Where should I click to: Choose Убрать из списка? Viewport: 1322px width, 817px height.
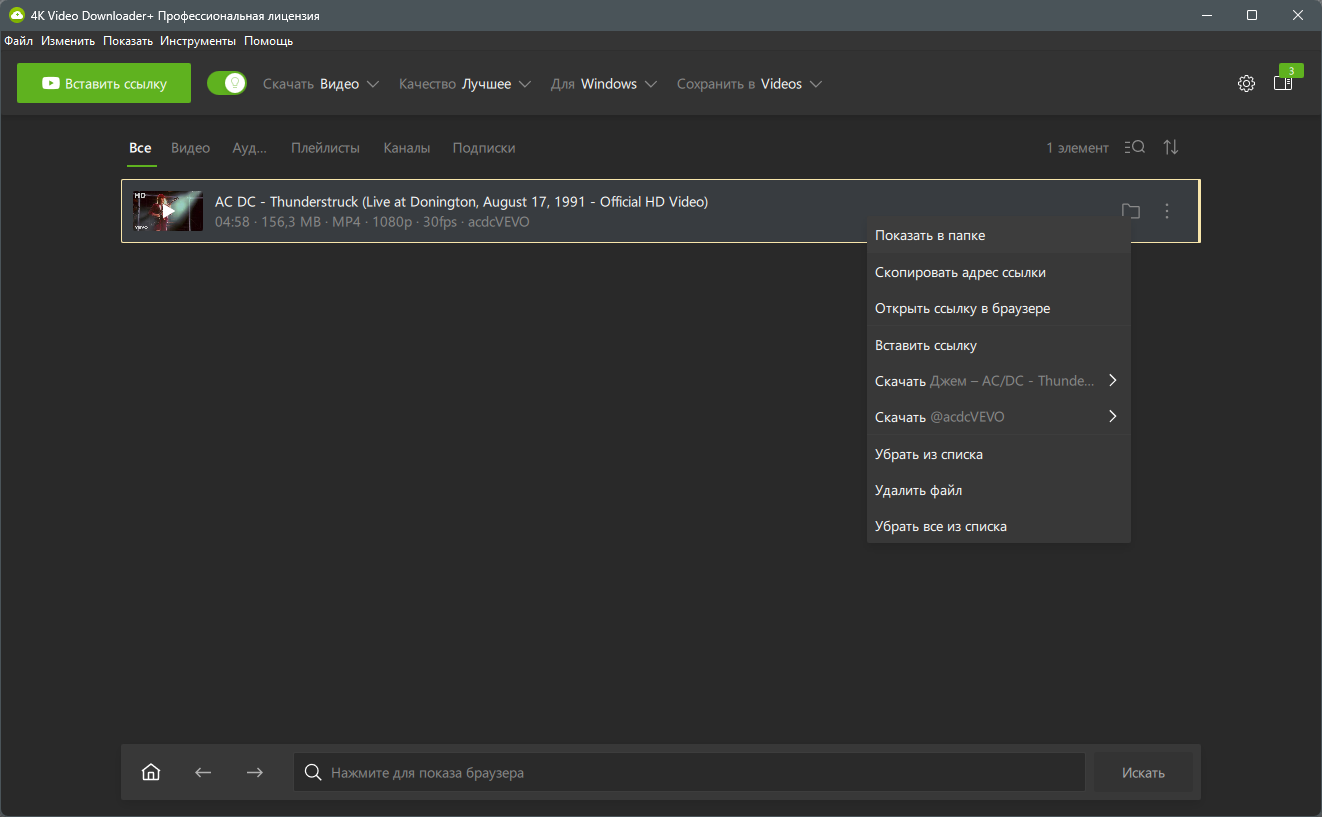(x=998, y=454)
